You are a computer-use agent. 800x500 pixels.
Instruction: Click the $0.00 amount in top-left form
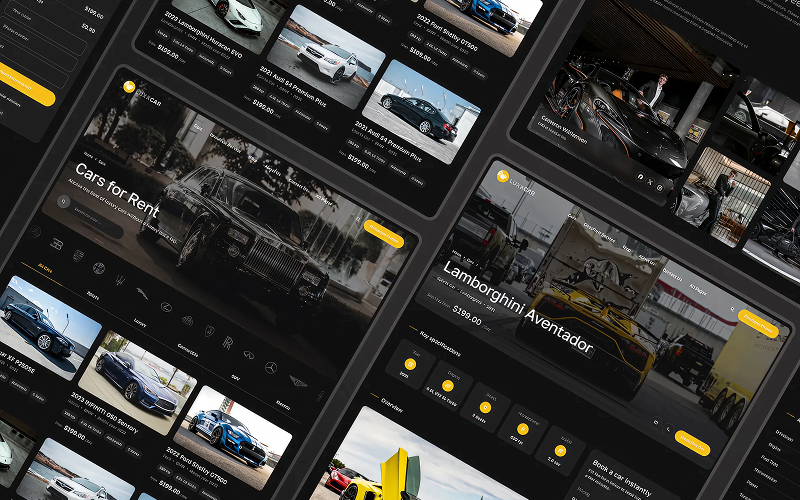coord(89,28)
